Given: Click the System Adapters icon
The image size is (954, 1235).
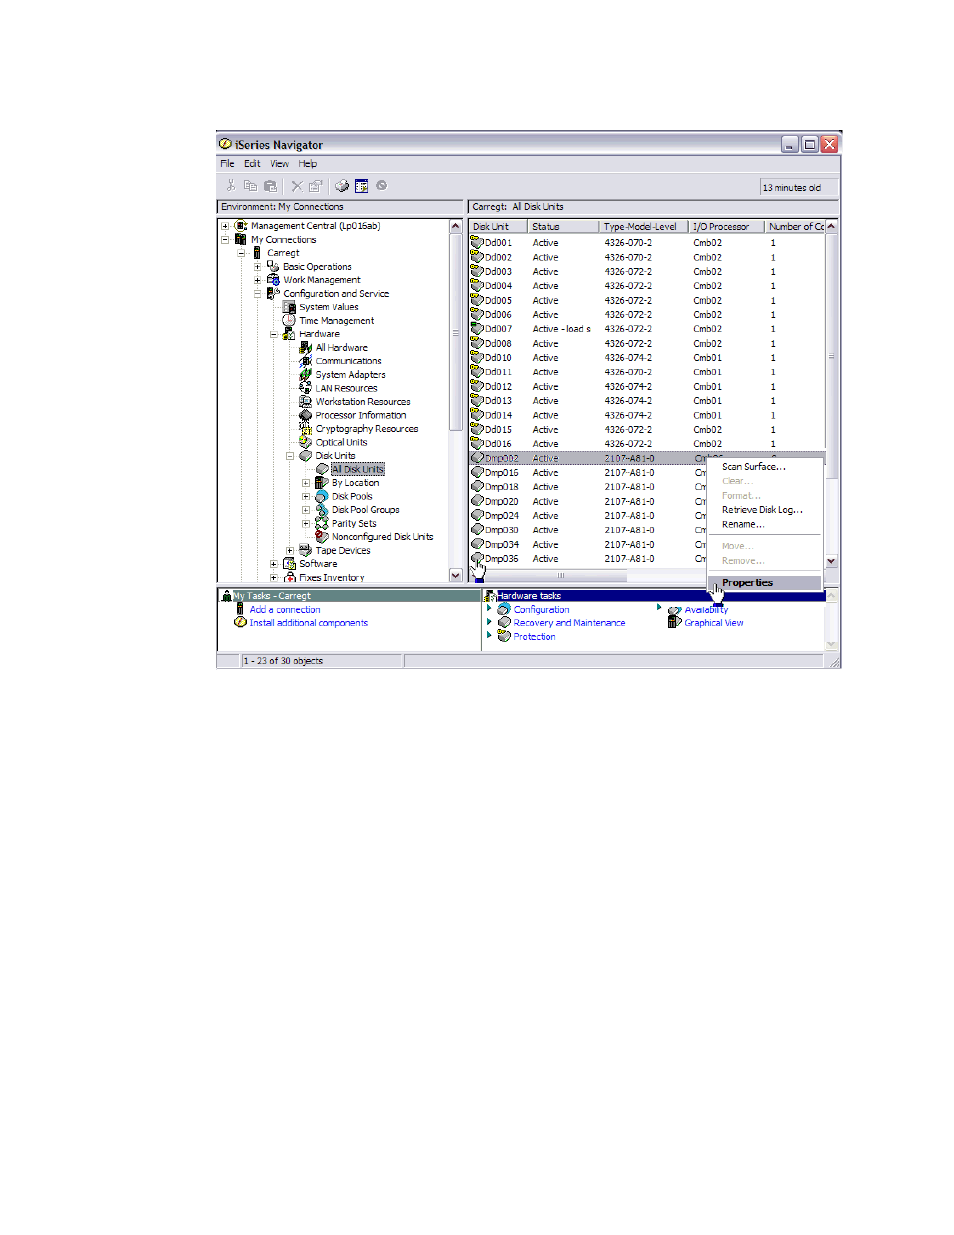Looking at the screenshot, I should point(306,375).
